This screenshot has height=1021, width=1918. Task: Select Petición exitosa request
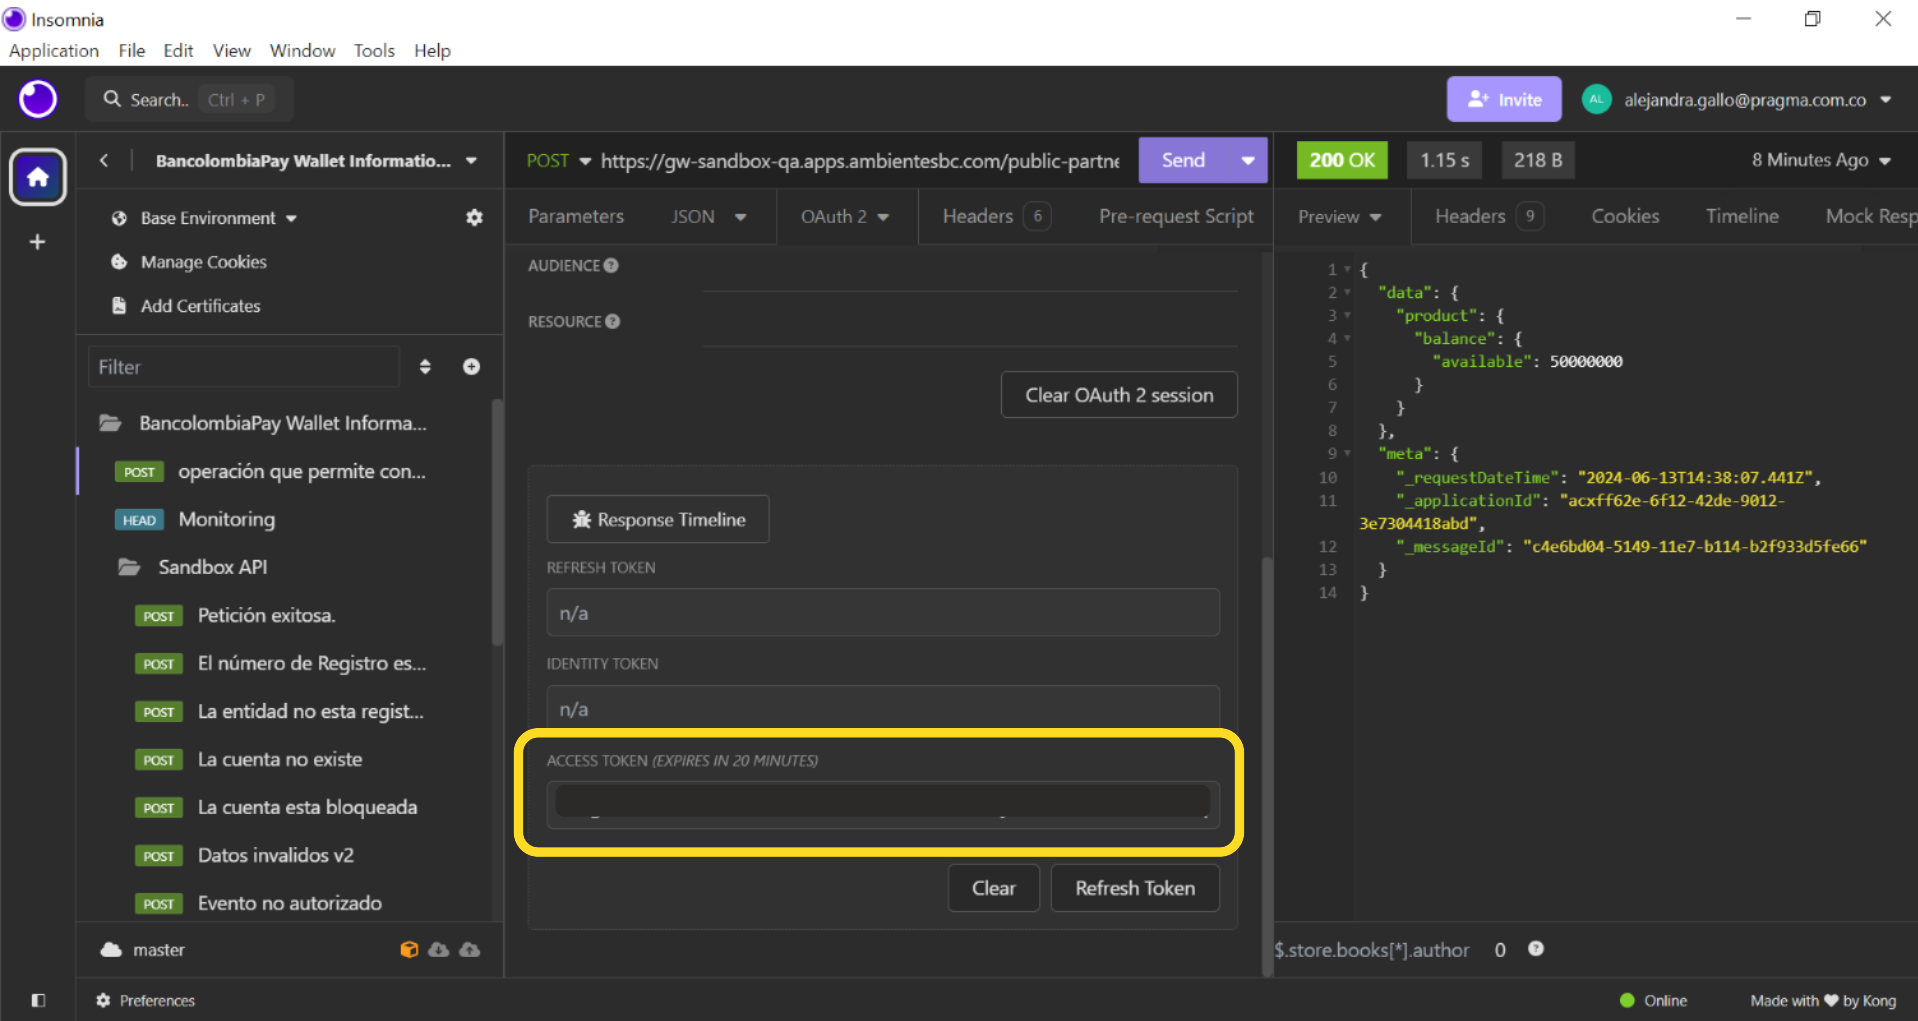pyautogui.click(x=266, y=615)
